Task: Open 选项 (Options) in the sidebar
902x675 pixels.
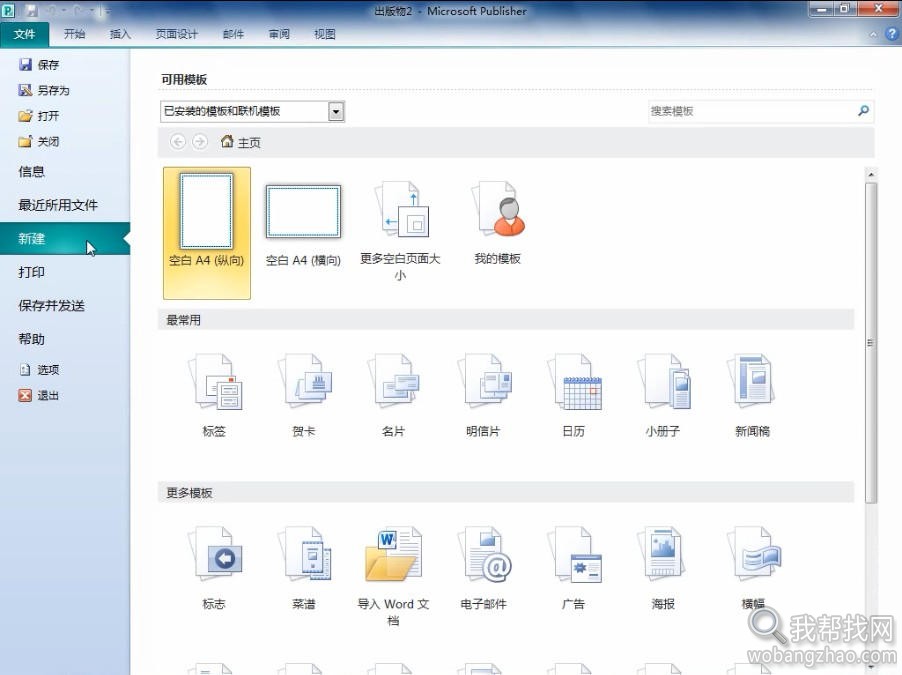Action: tap(39, 369)
